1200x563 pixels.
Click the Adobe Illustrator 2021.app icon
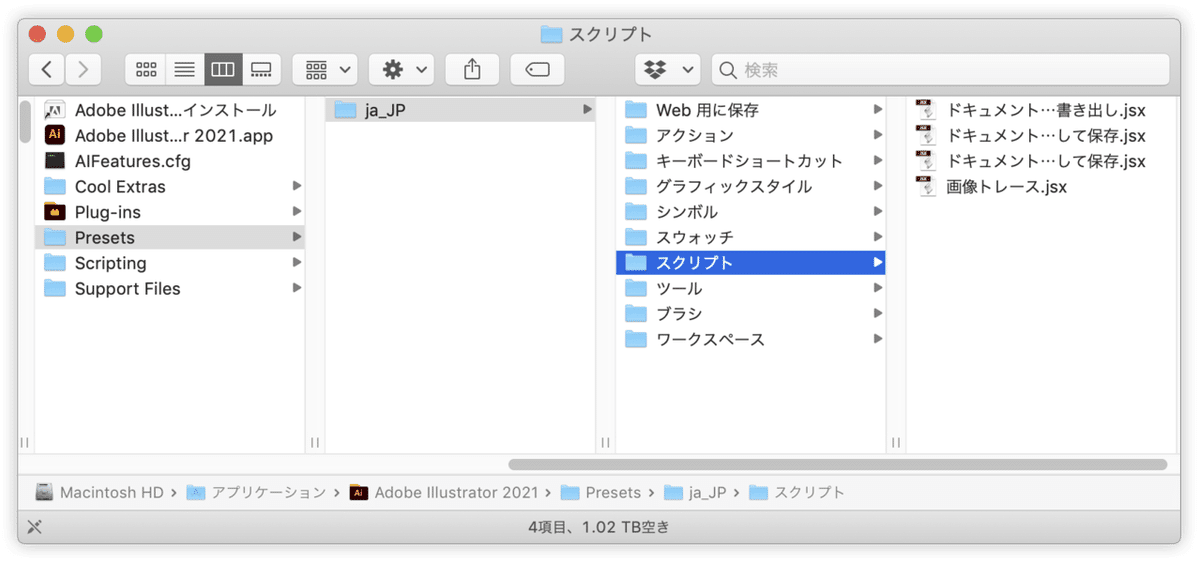(x=55, y=135)
